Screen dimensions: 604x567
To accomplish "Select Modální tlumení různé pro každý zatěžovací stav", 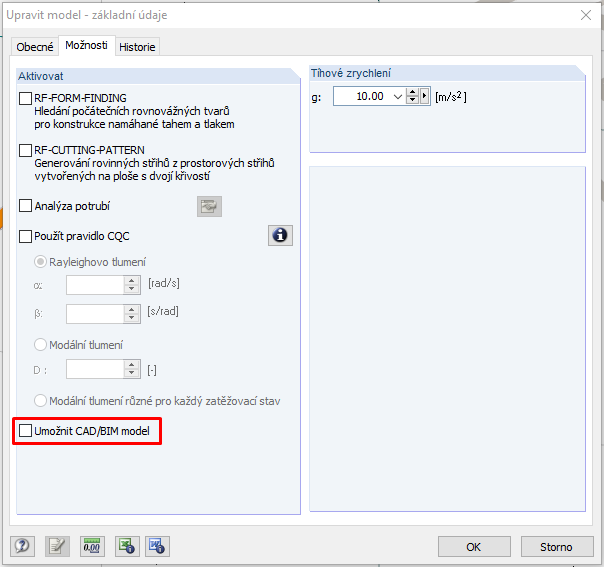I will (40, 401).
